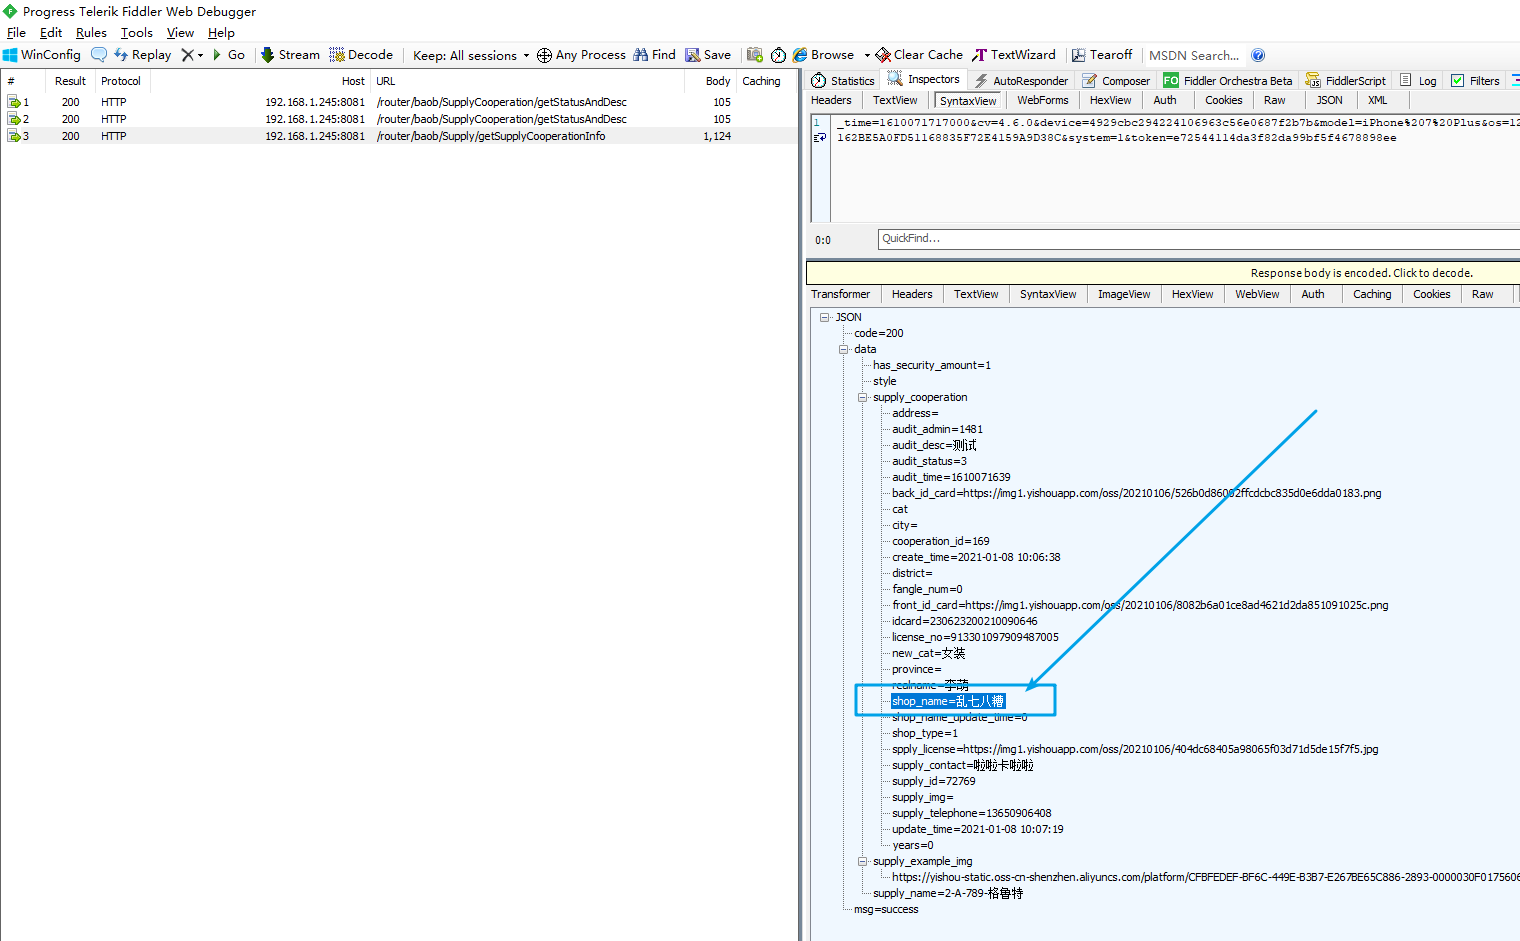The image size is (1520, 941).
Task: Click the 'Response body is encoded' decode bar
Action: point(1163,272)
